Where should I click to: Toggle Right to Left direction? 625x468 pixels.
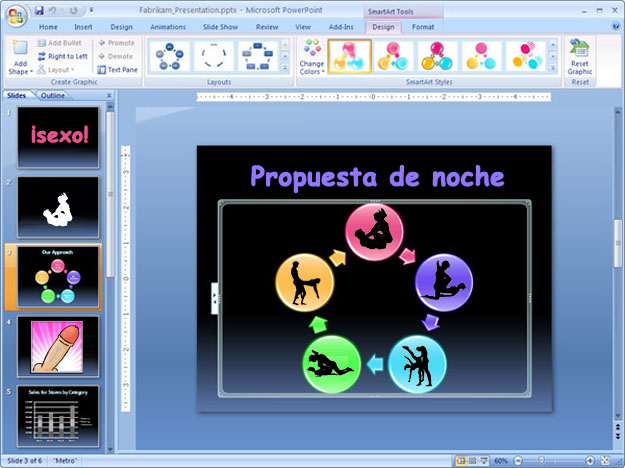[x=63, y=56]
